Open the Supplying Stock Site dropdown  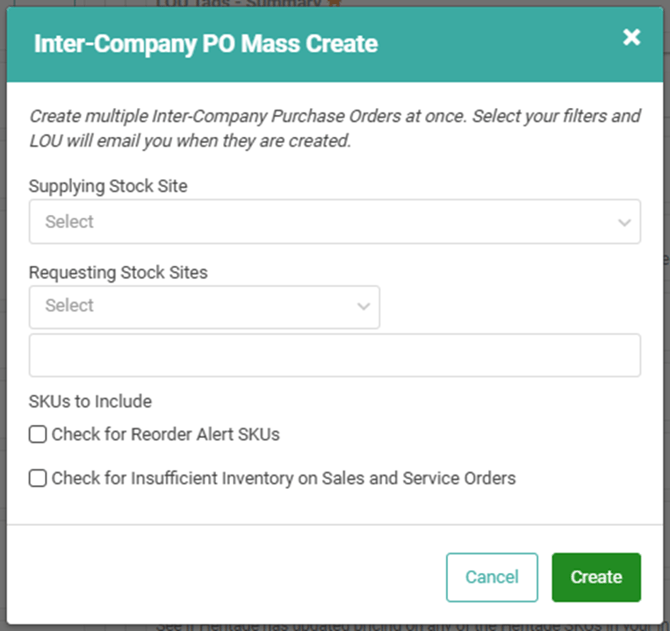pos(334,221)
